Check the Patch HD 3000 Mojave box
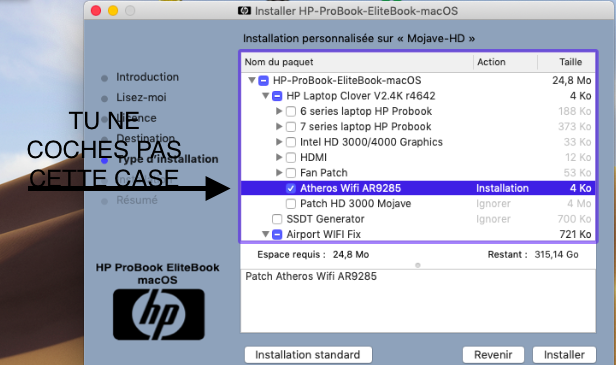Image resolution: width=616 pixels, height=365 pixels. [291, 204]
